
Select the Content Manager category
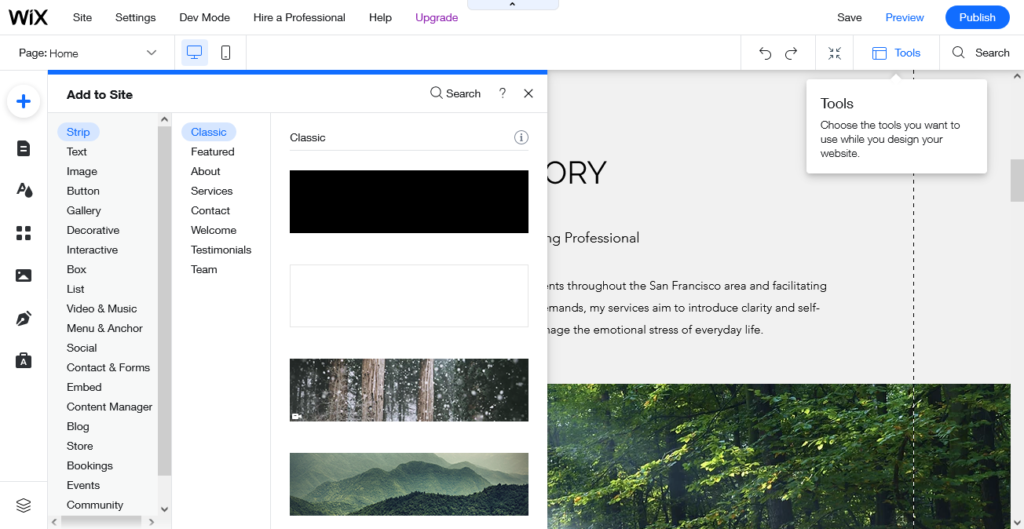(x=110, y=406)
